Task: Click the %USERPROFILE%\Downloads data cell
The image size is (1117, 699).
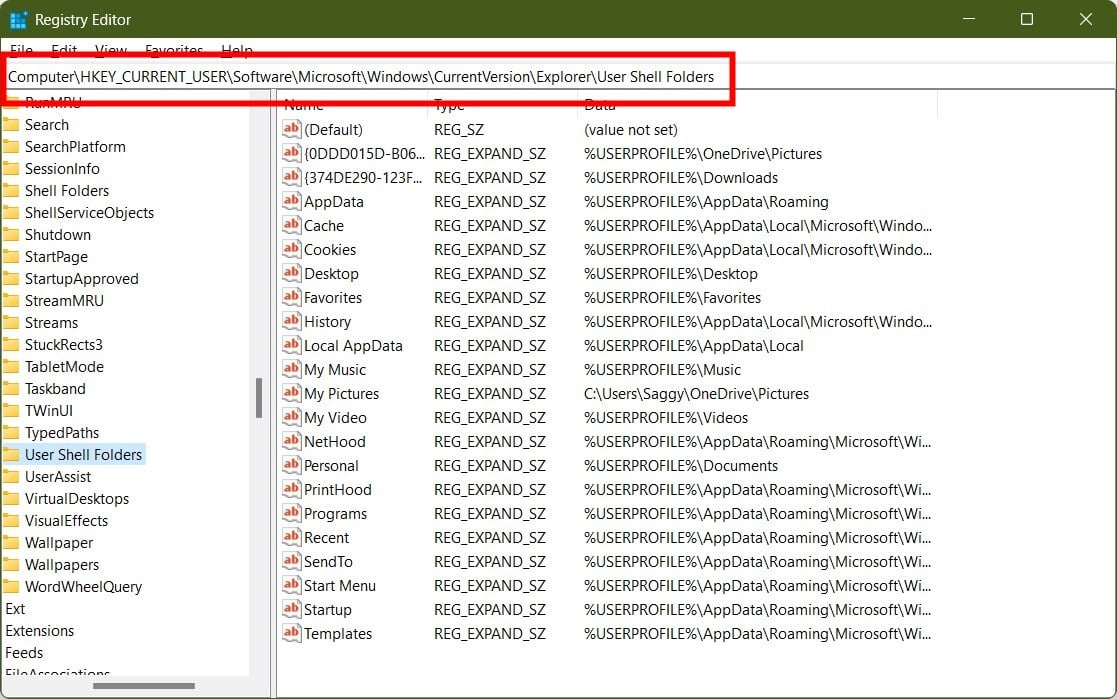Action: [680, 177]
